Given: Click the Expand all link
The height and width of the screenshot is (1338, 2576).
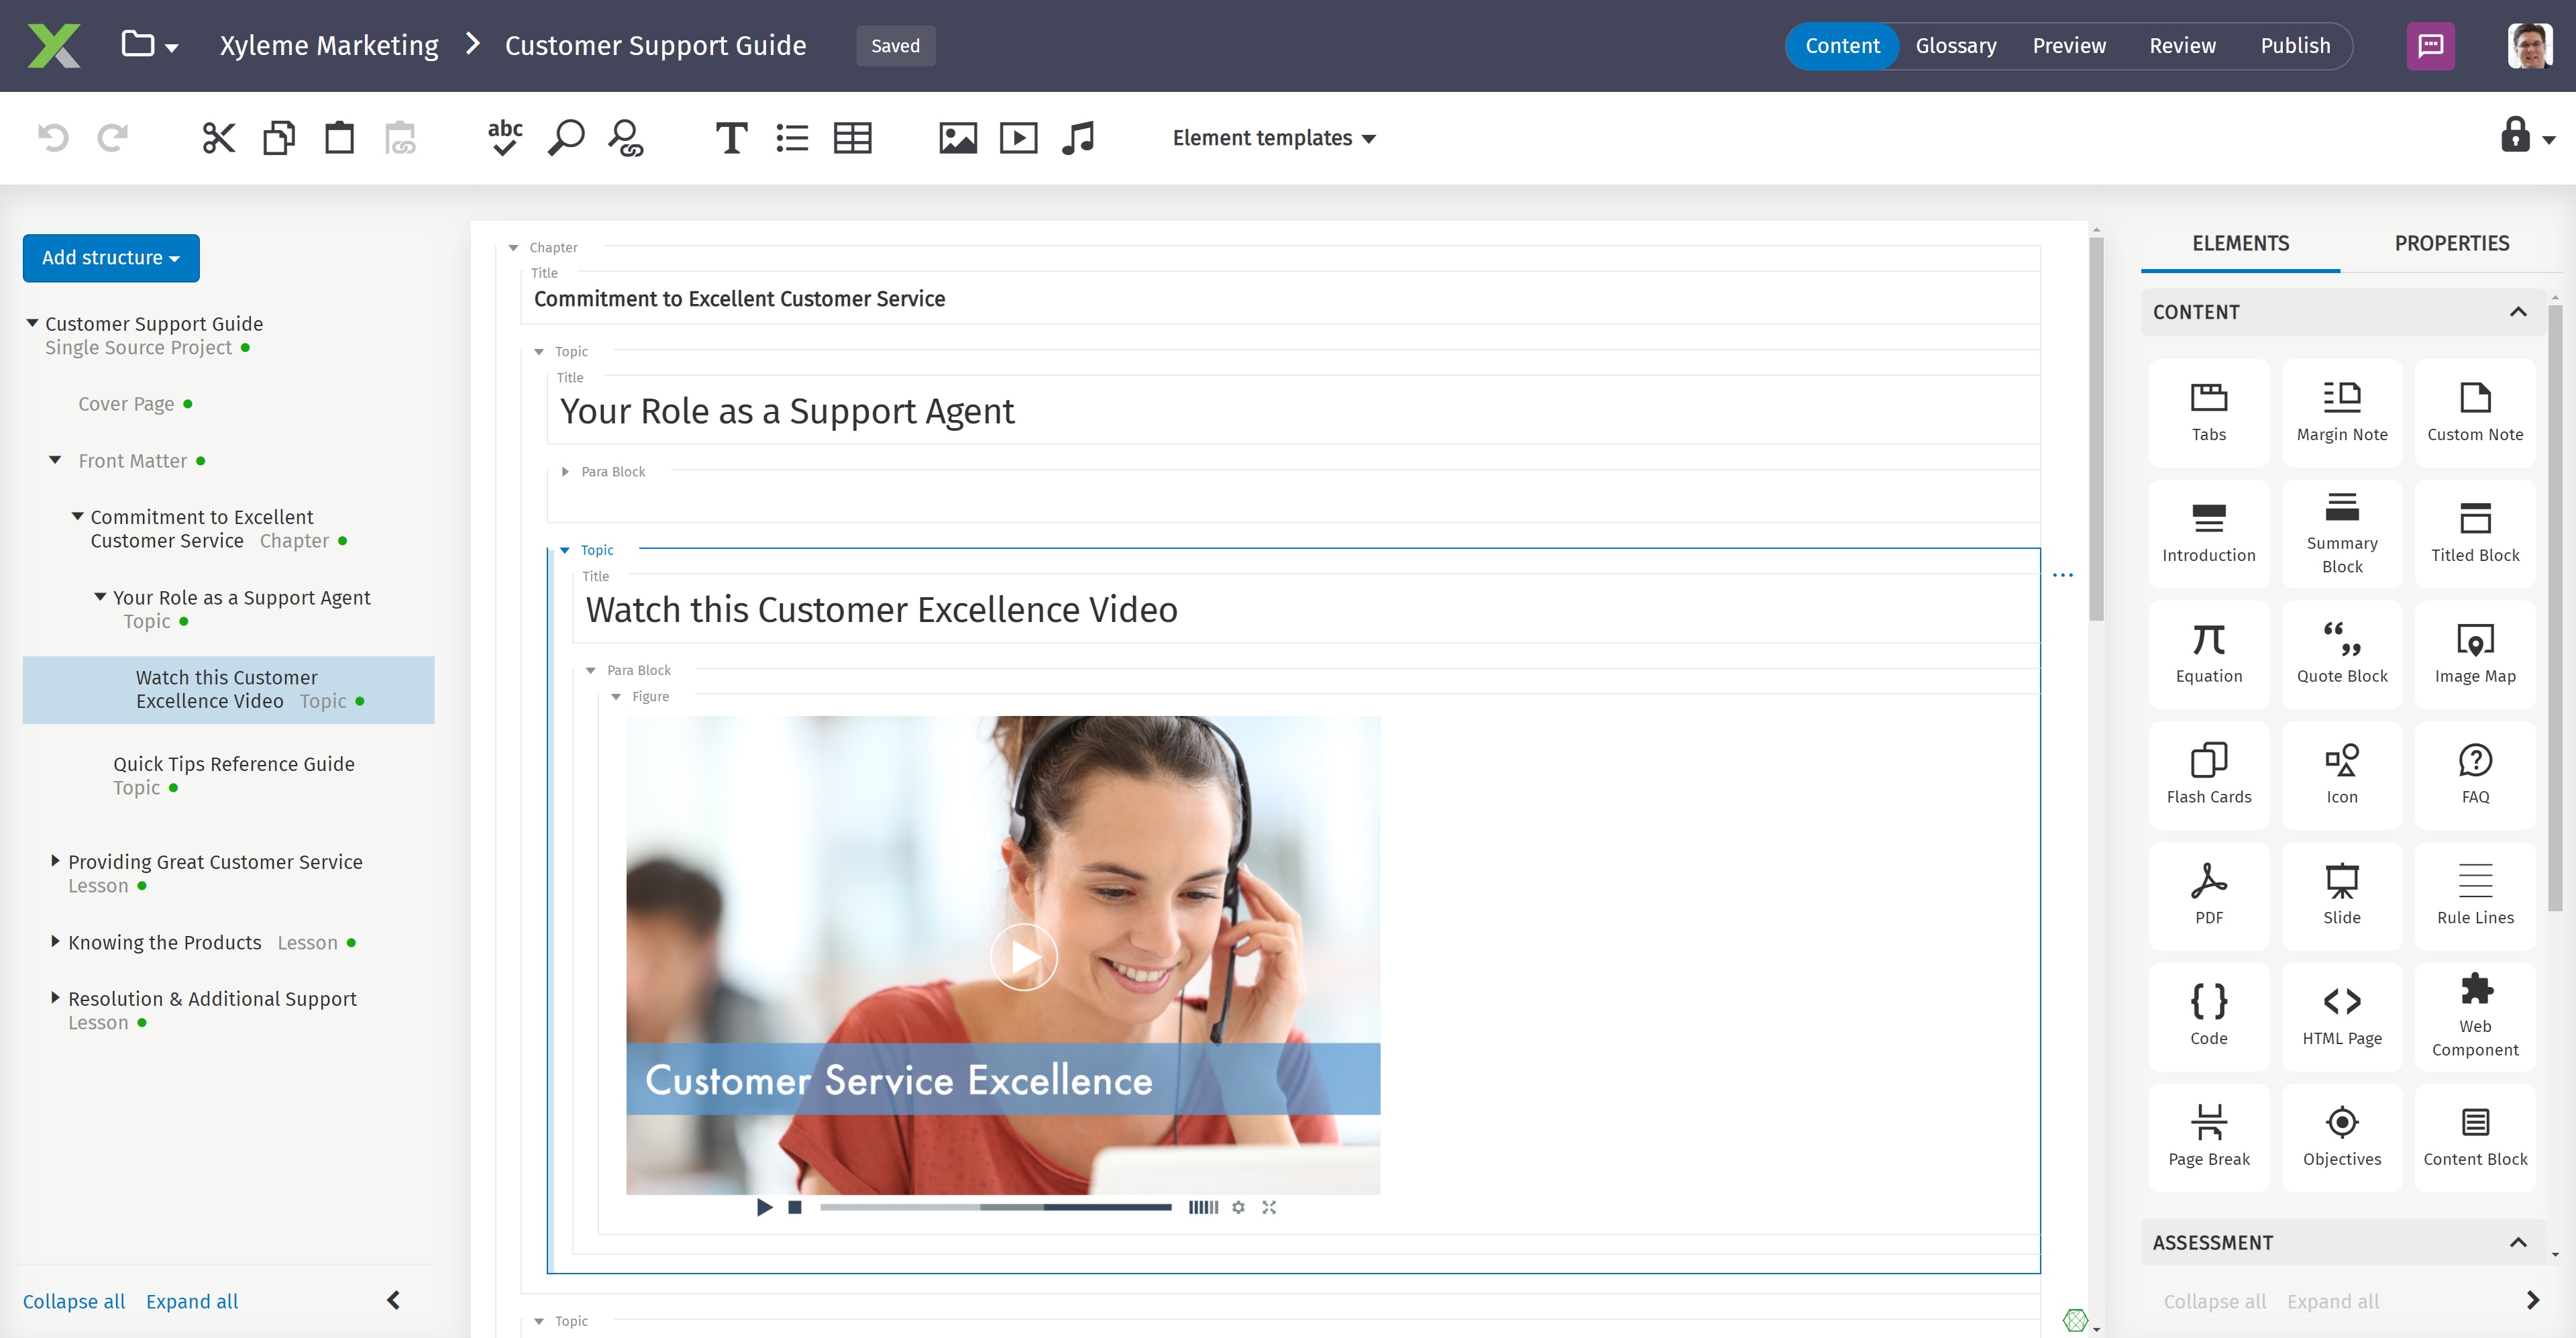Looking at the screenshot, I should point(191,1301).
